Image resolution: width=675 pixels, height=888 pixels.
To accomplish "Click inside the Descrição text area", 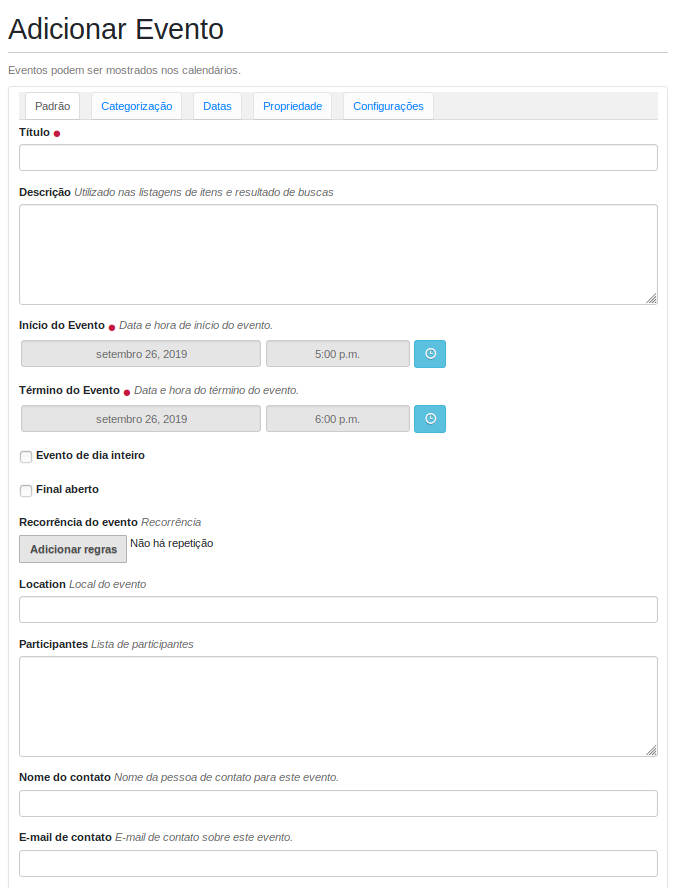I will [338, 254].
